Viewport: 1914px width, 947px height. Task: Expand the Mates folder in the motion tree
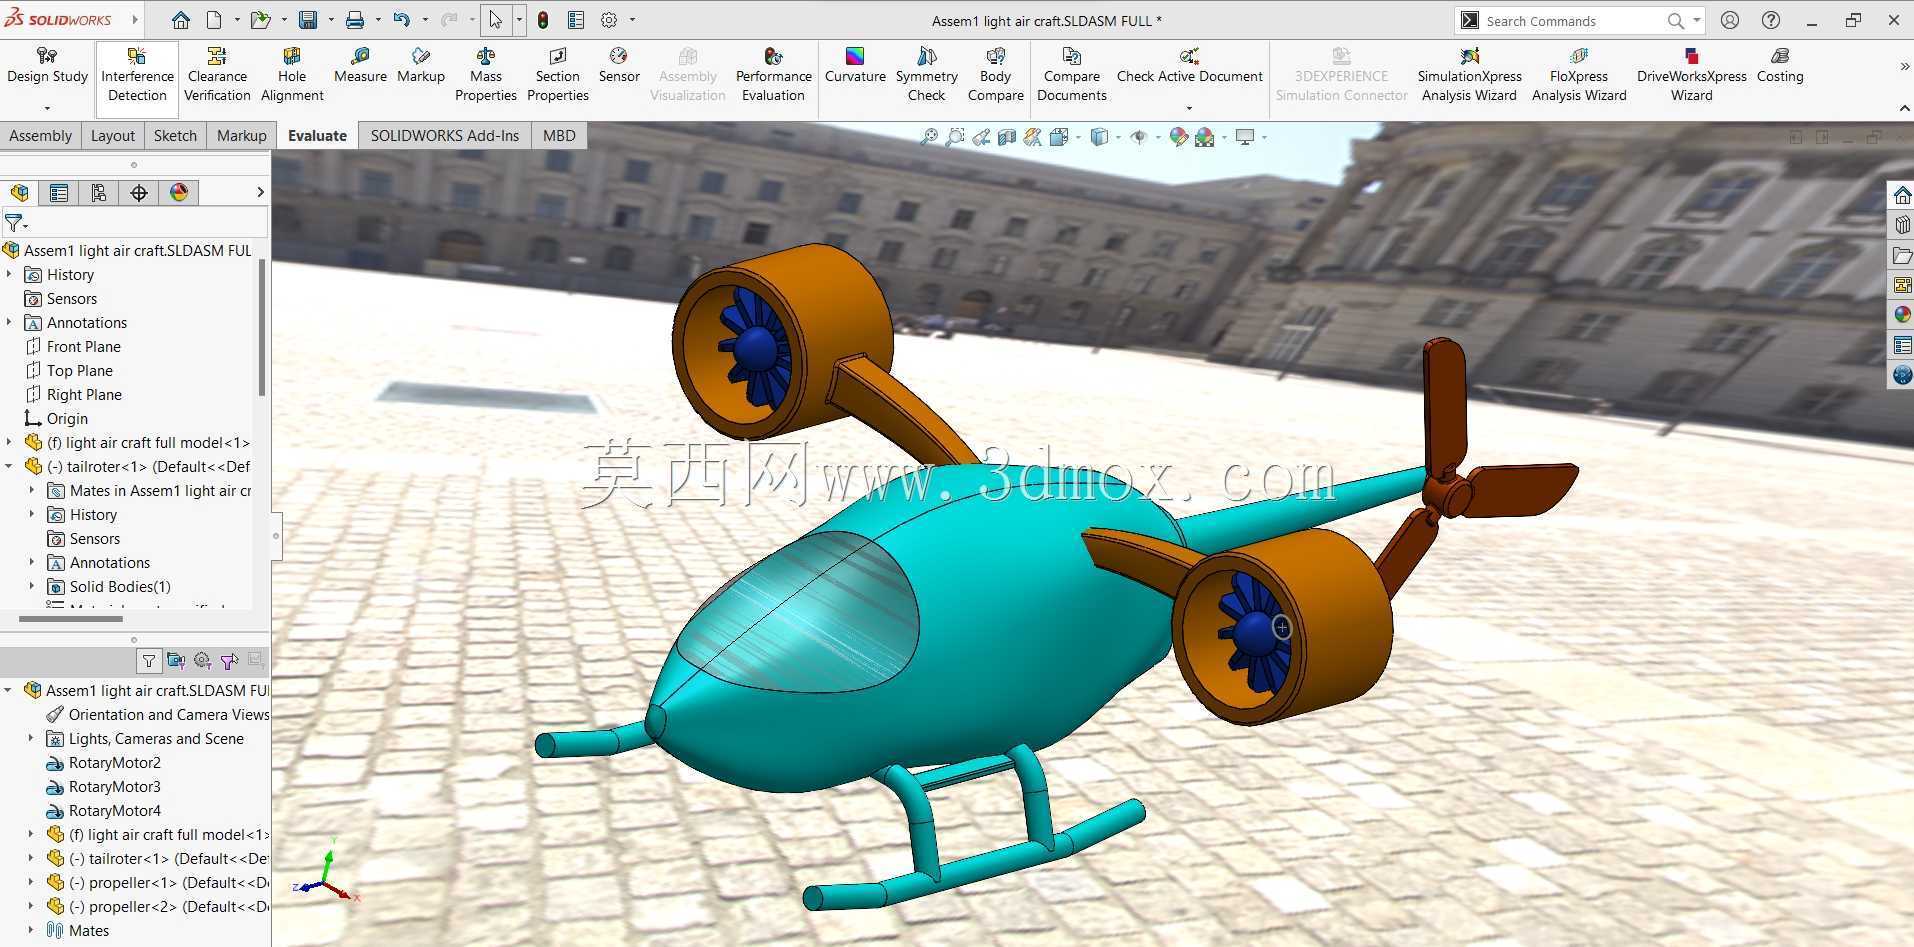point(31,930)
